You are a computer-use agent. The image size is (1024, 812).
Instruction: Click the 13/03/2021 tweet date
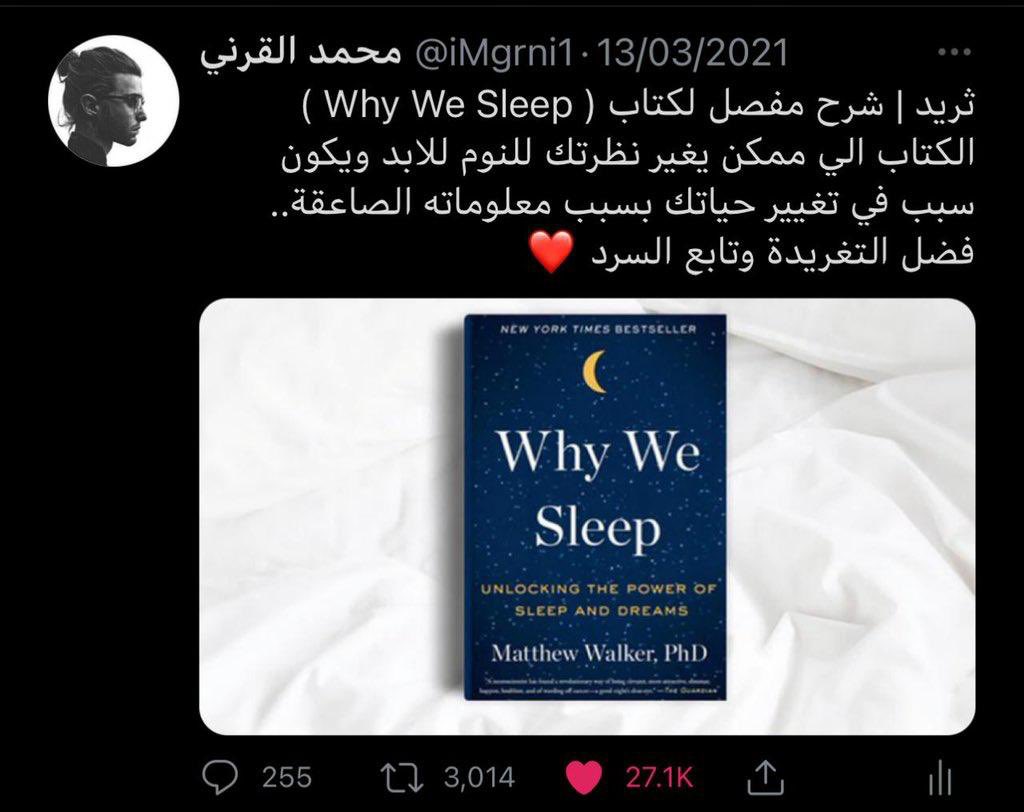(x=692, y=53)
